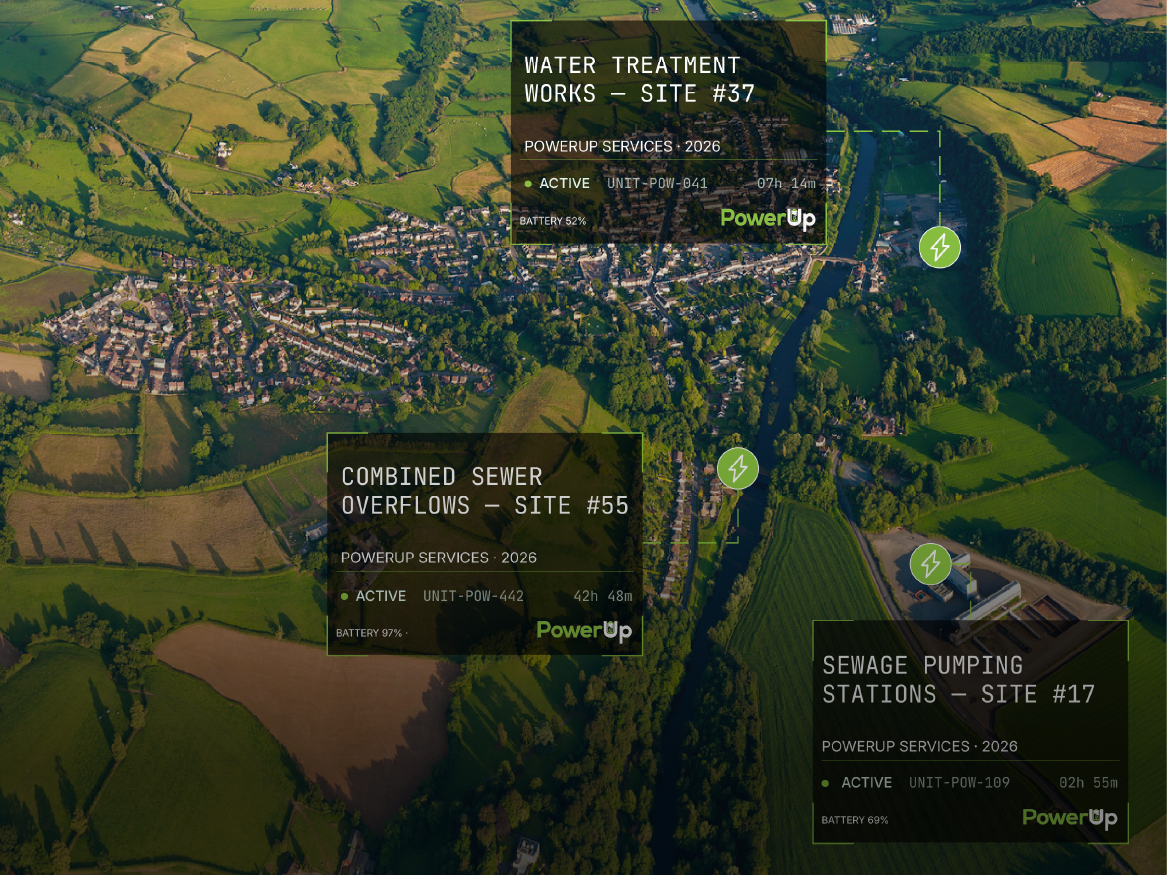Select unit ID UNIT-POW-041

657,184
